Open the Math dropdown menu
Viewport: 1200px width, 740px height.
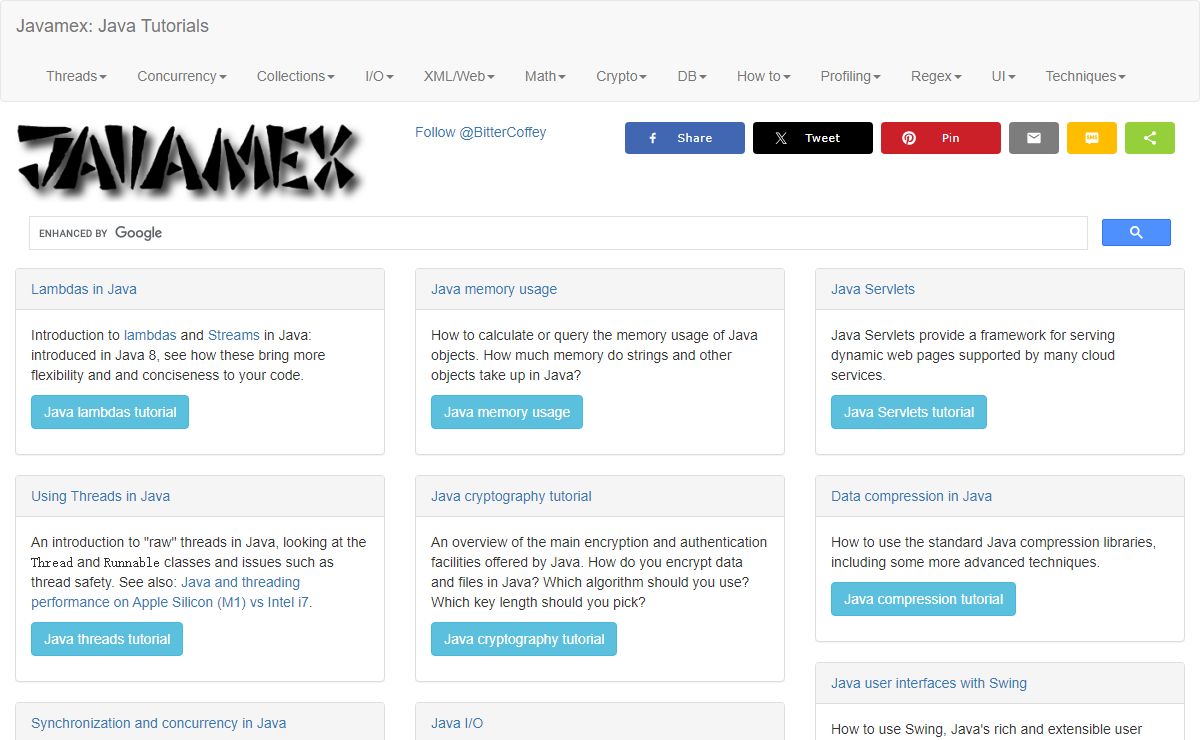point(545,76)
